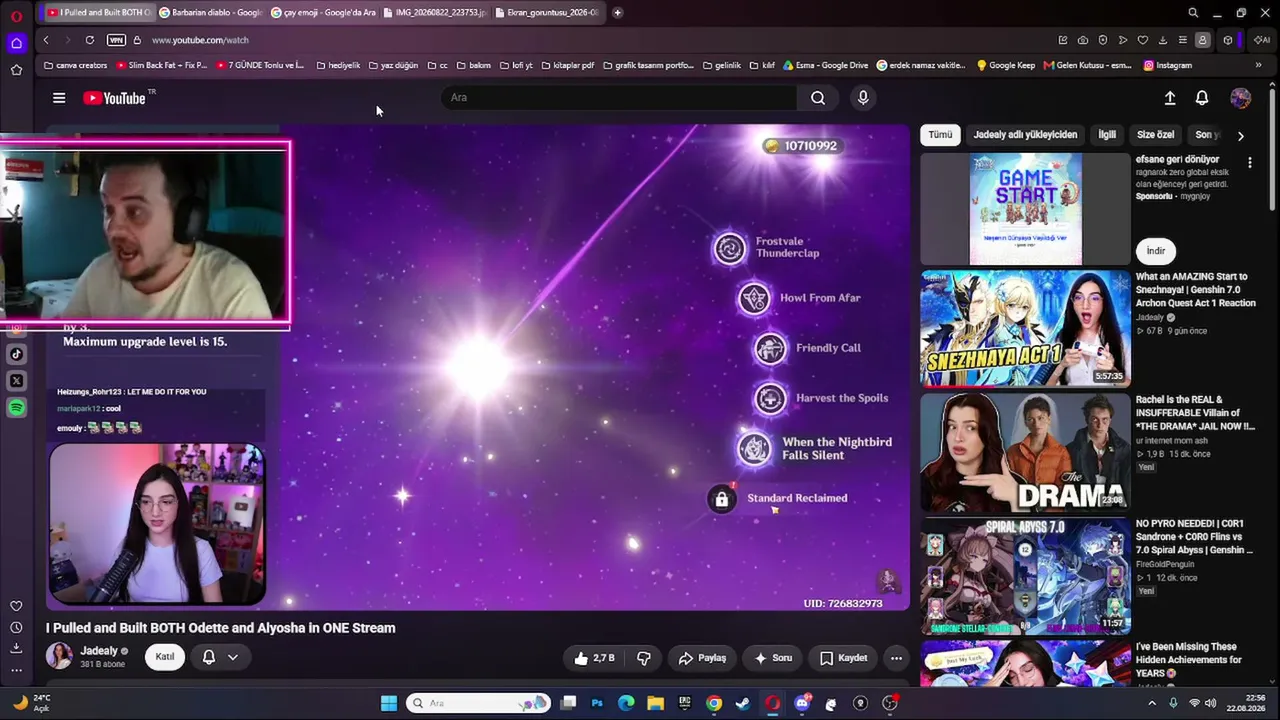Open more video actions three-dot menu
Viewport: 1280px width, 720px height.
tap(896, 658)
